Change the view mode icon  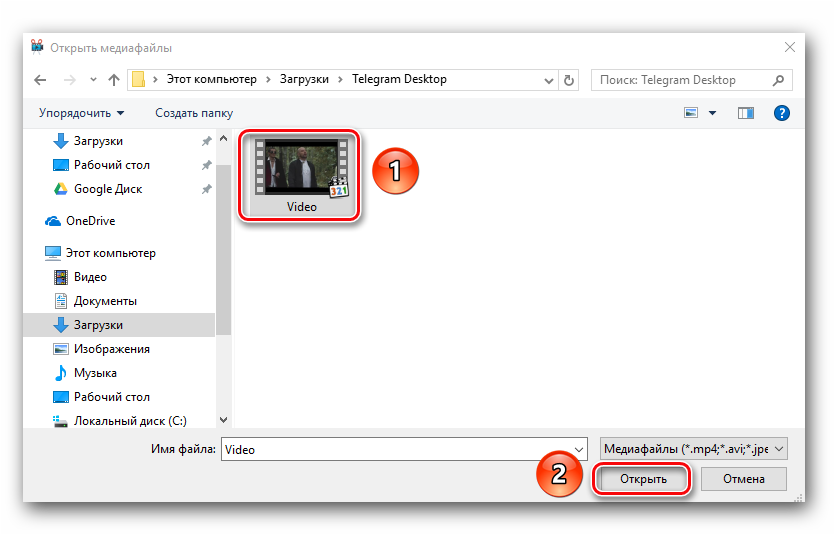pos(691,113)
